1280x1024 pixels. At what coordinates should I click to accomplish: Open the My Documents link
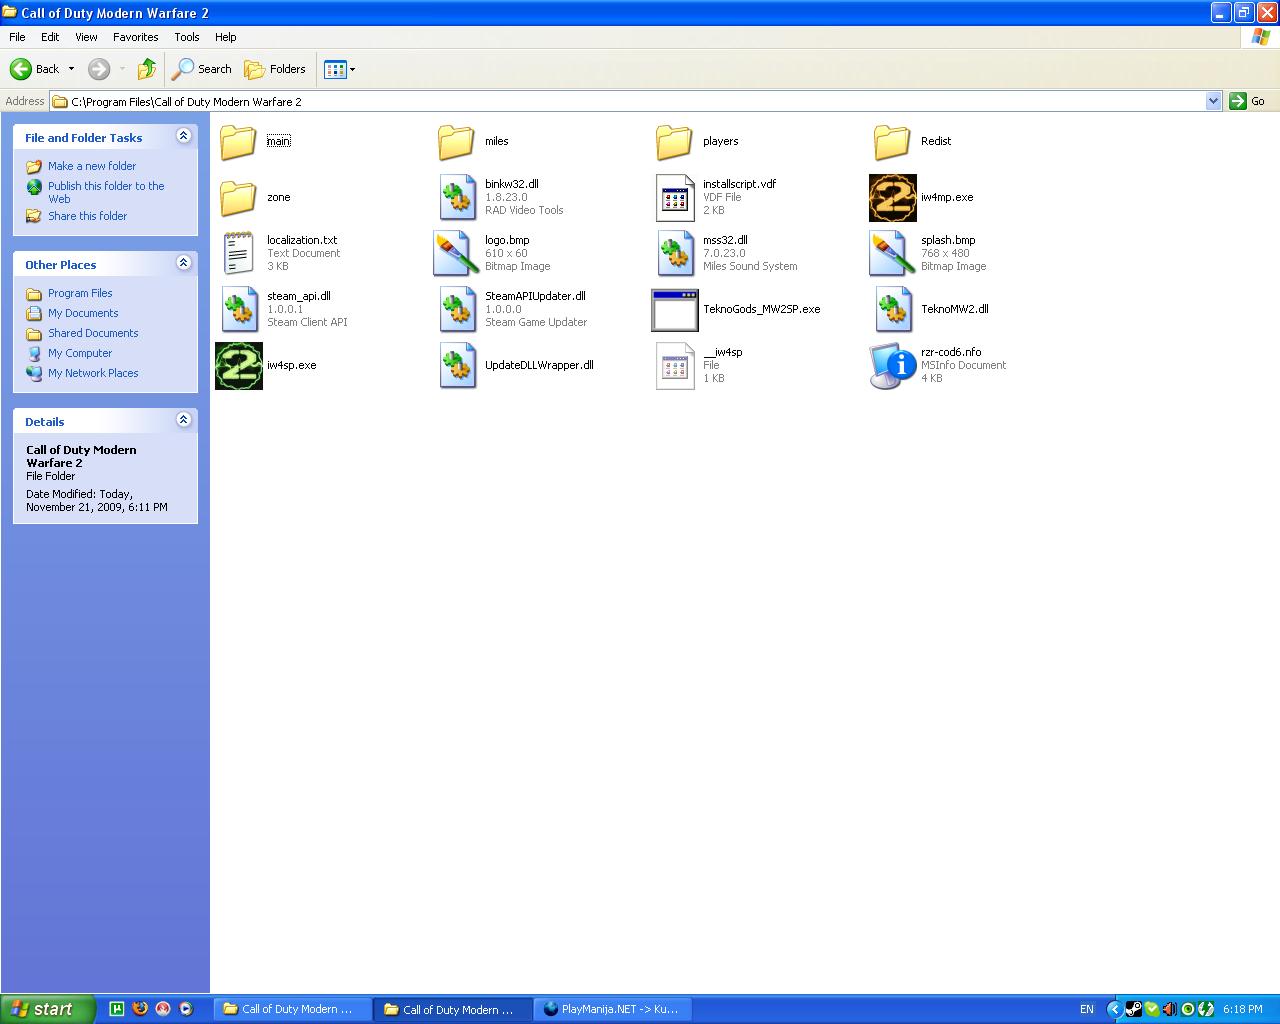tap(83, 313)
